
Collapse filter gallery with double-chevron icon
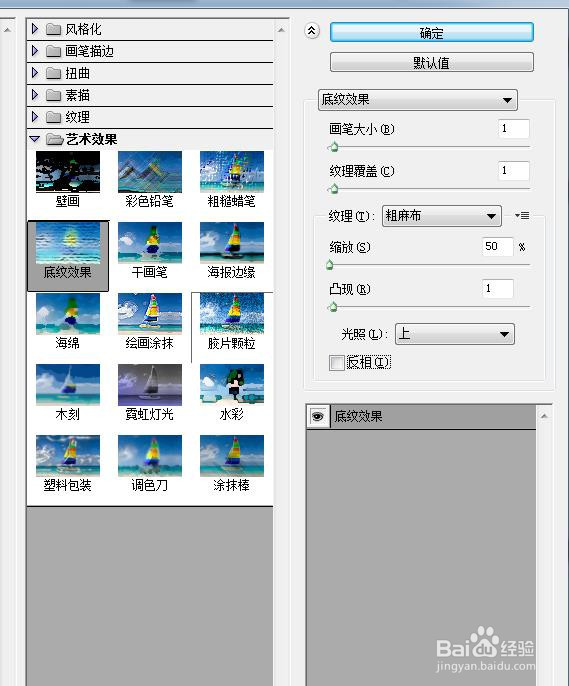click(312, 31)
